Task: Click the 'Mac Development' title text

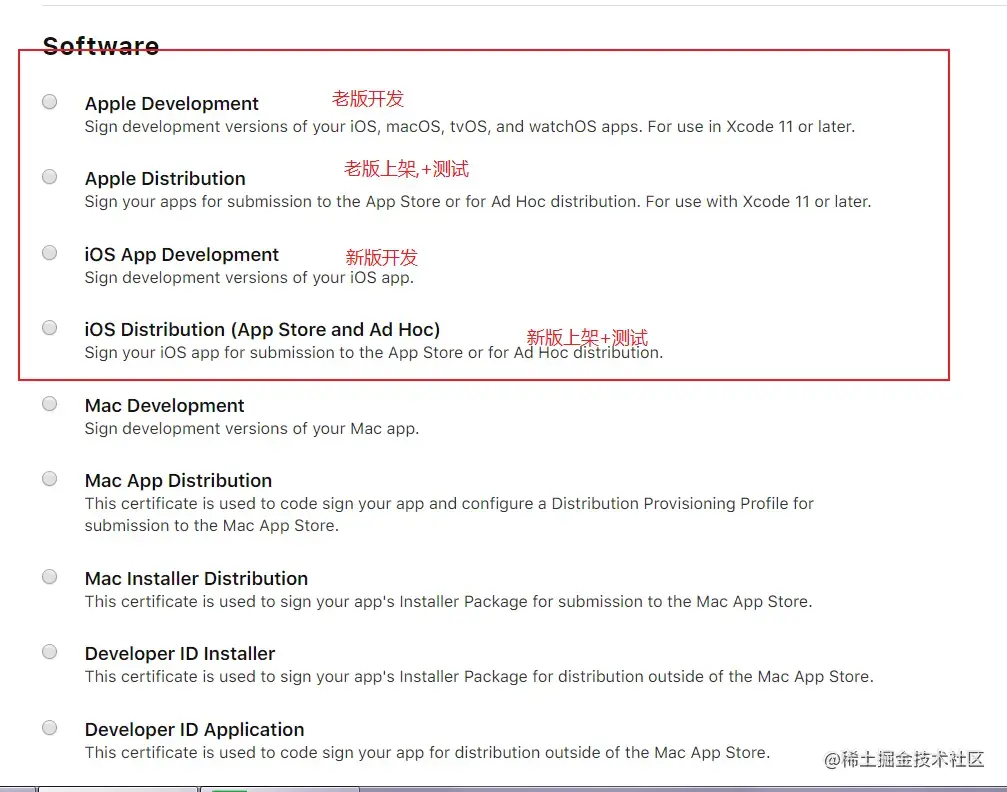Action: 164,406
